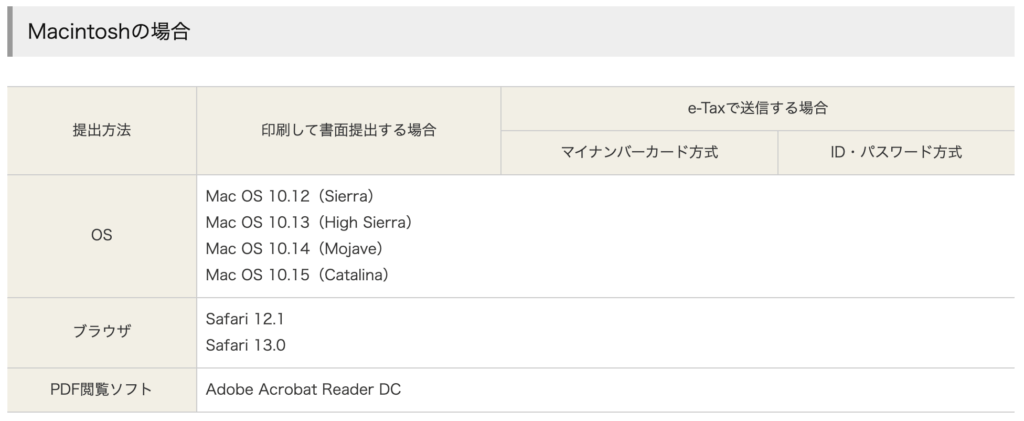The width and height of the screenshot is (1024, 421).
Task: Select the マイナンバーカード方式 column header
Action: pos(639,152)
